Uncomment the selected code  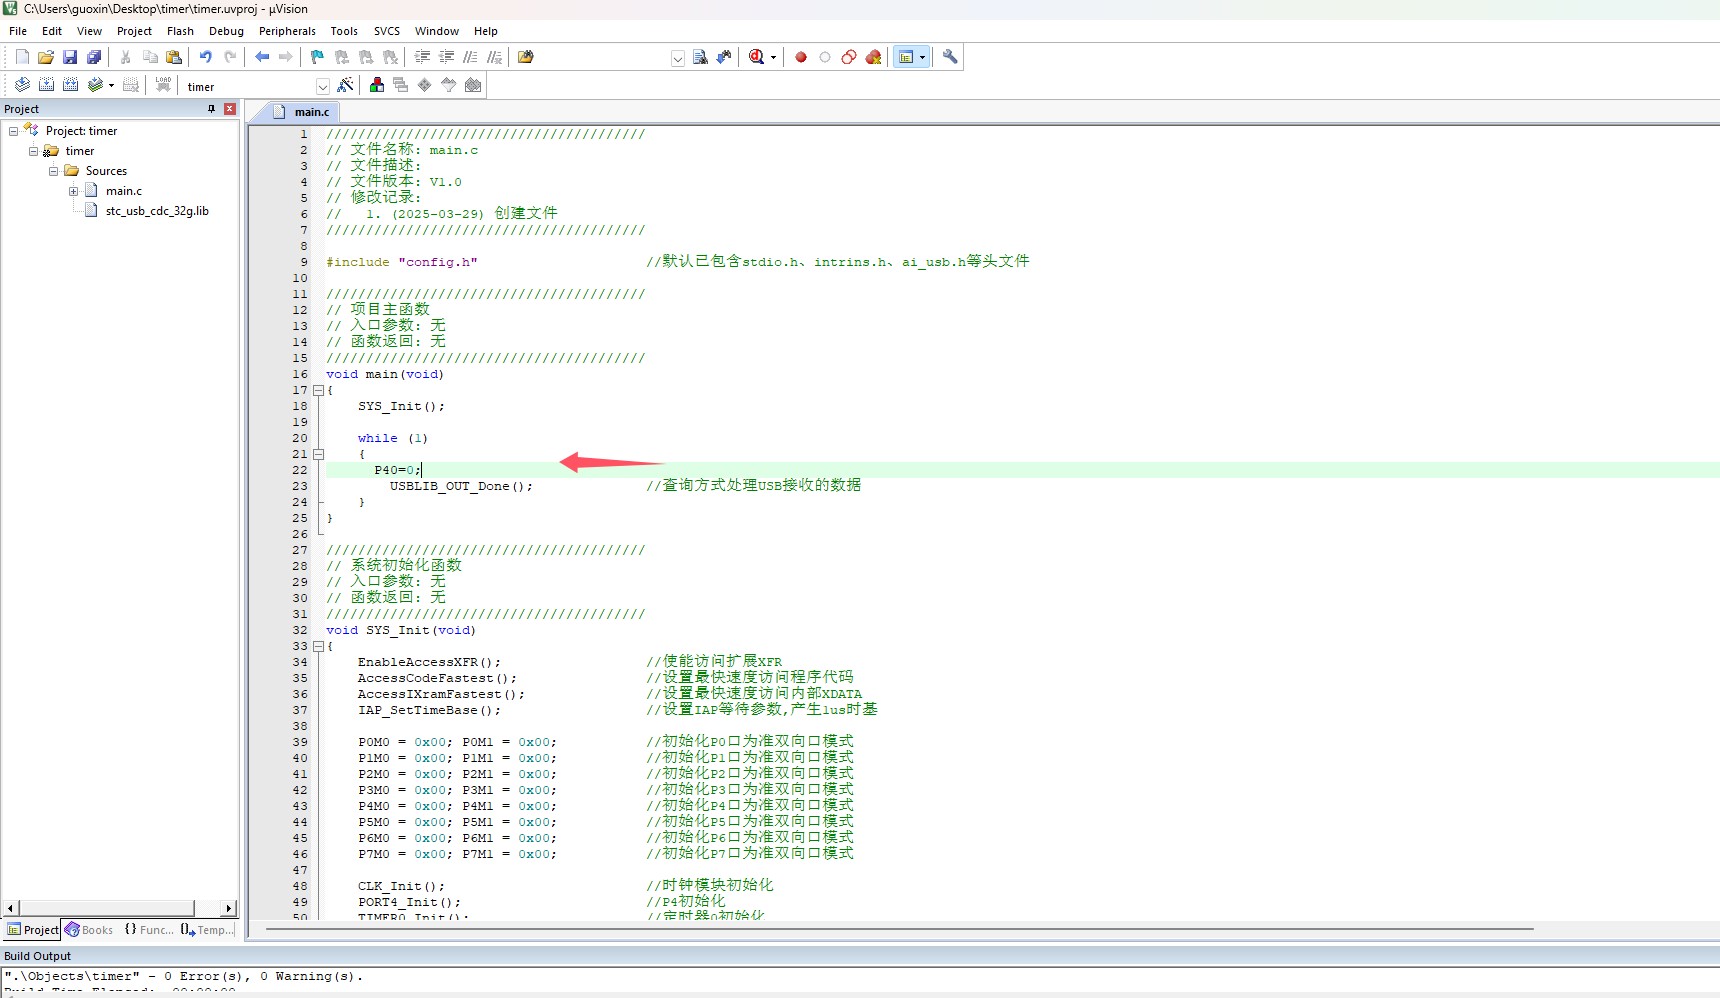pos(494,57)
